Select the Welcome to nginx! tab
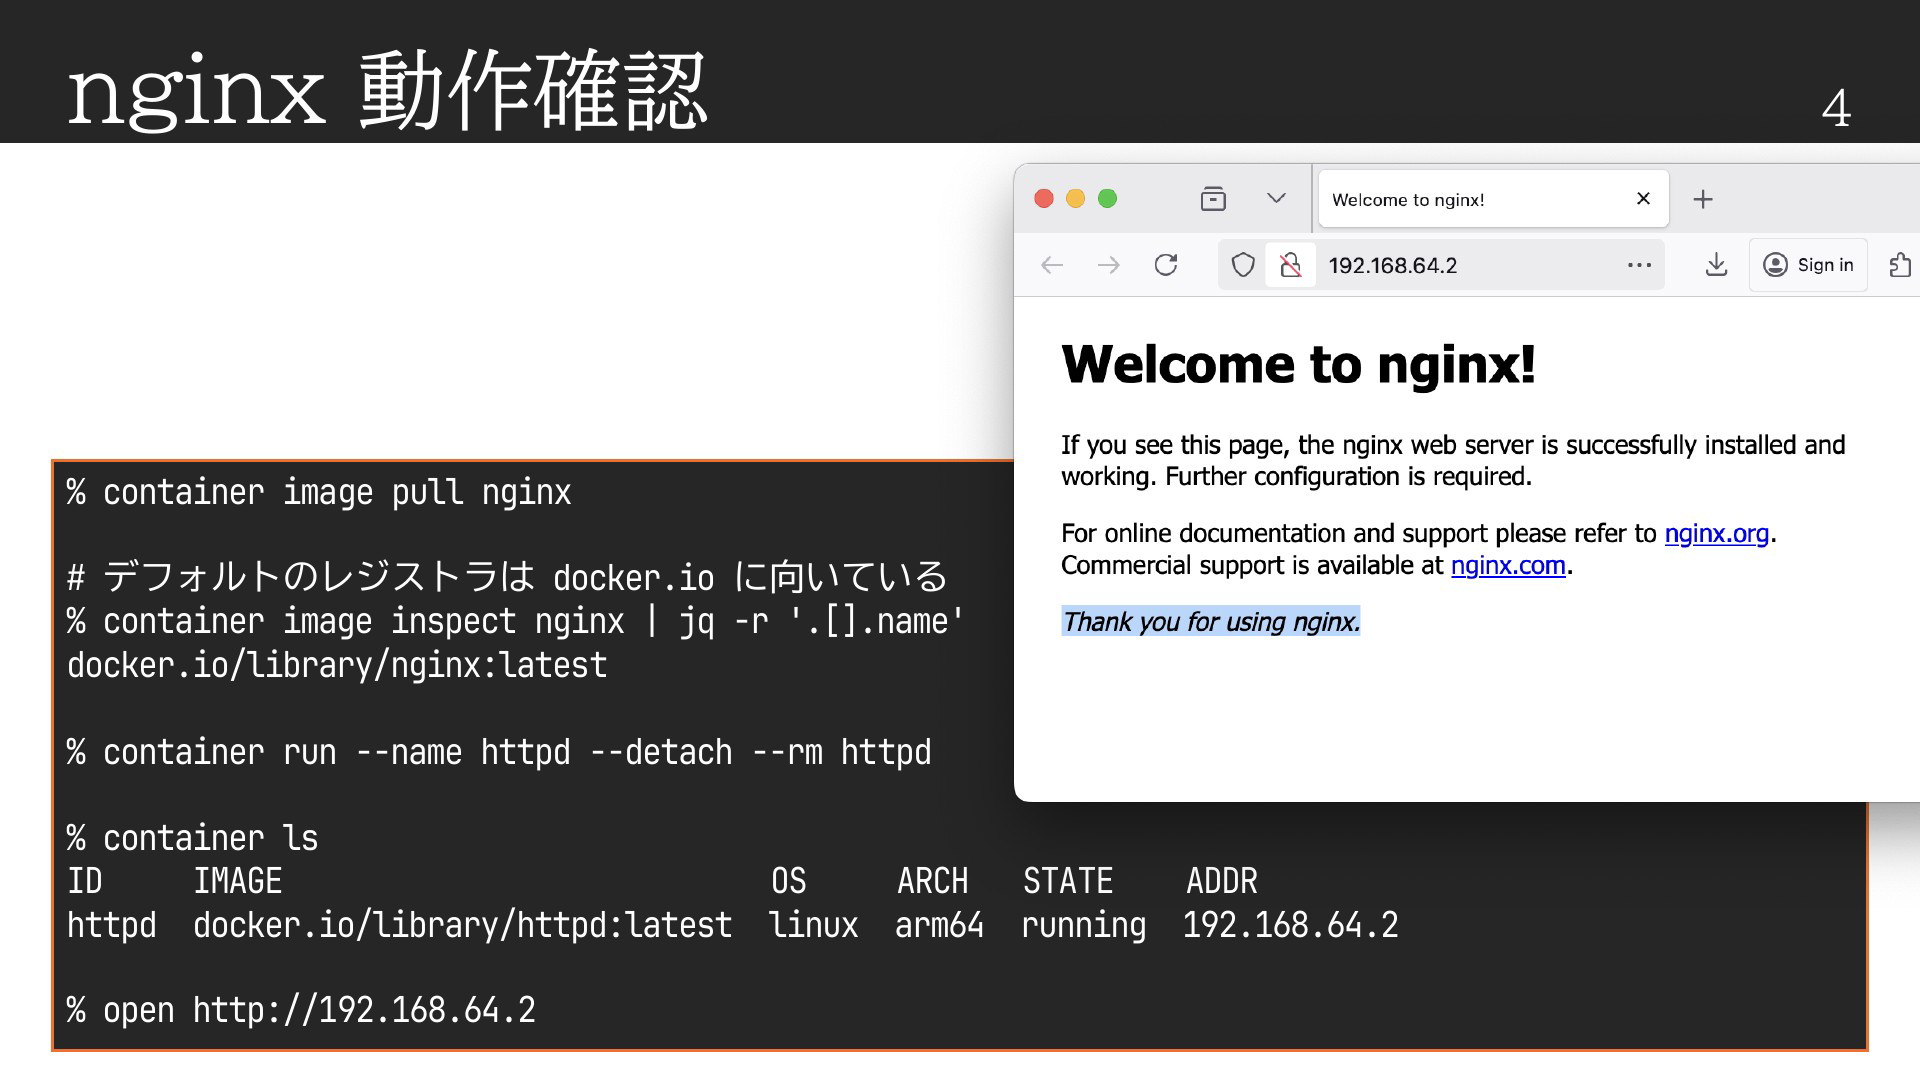 [x=1494, y=199]
